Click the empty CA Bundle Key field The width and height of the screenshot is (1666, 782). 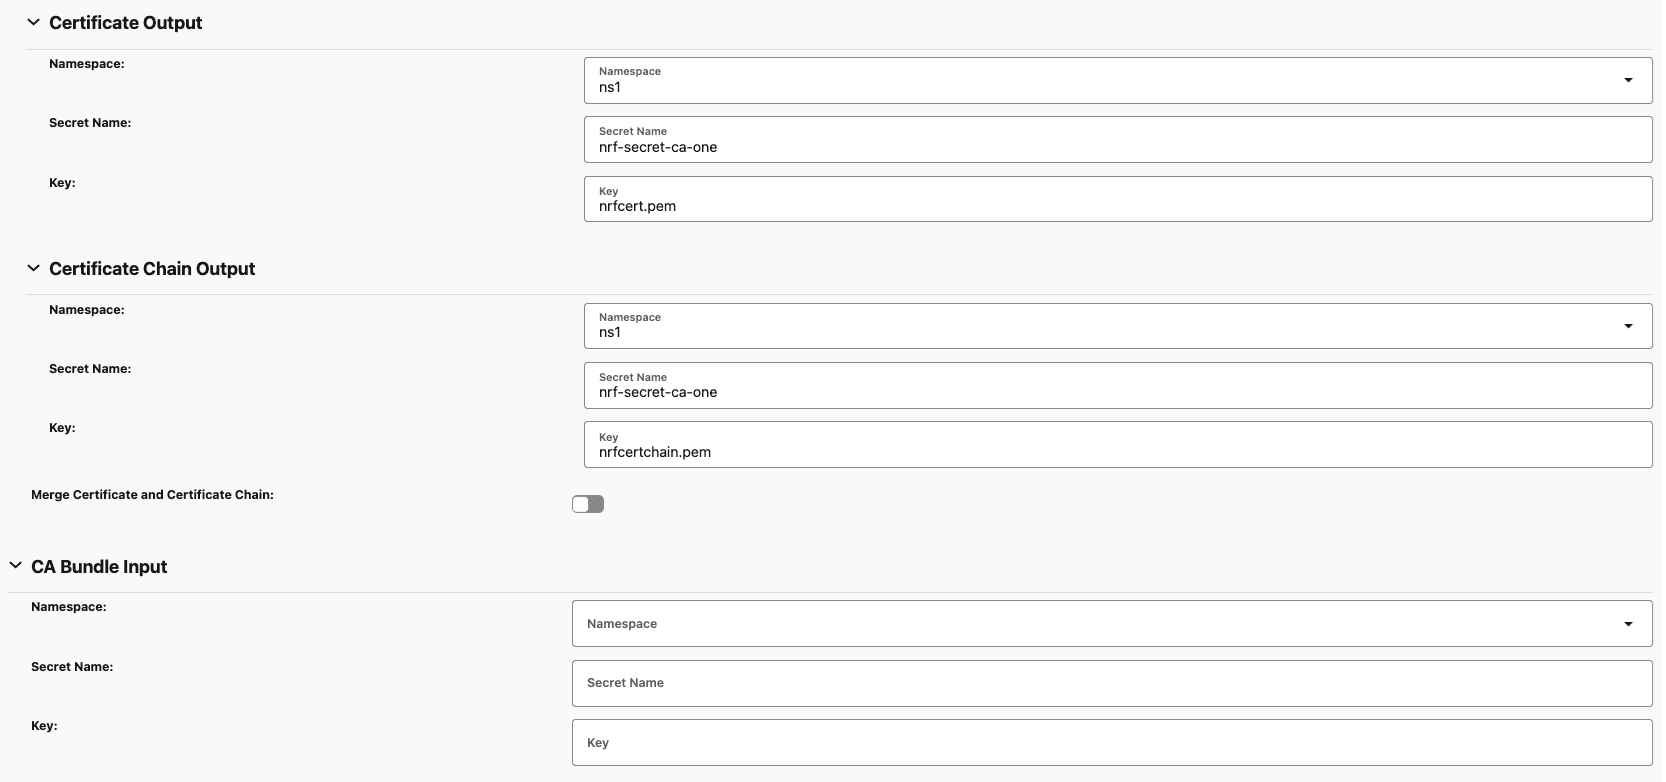pyautogui.click(x=1111, y=743)
